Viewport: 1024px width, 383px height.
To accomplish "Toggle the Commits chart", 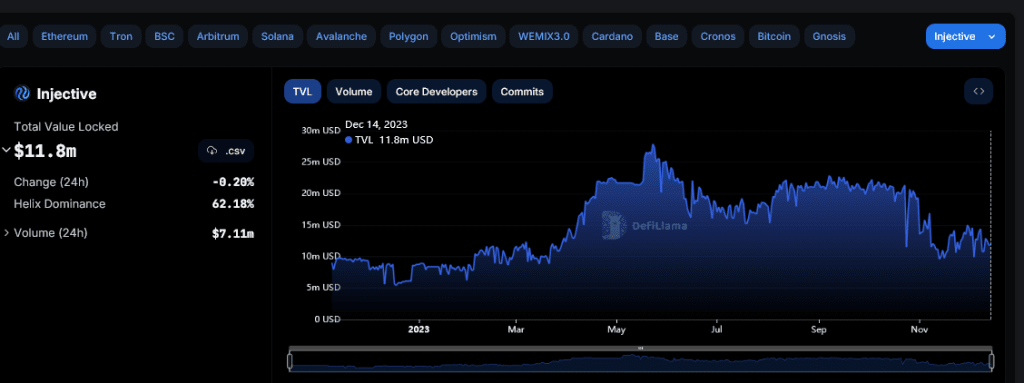I will click(522, 92).
